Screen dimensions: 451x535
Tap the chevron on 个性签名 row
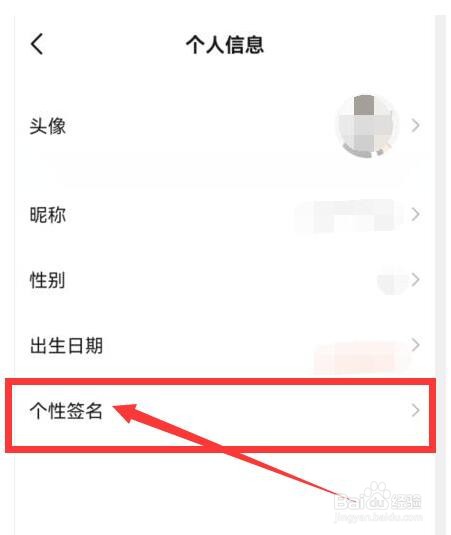[x=415, y=410]
